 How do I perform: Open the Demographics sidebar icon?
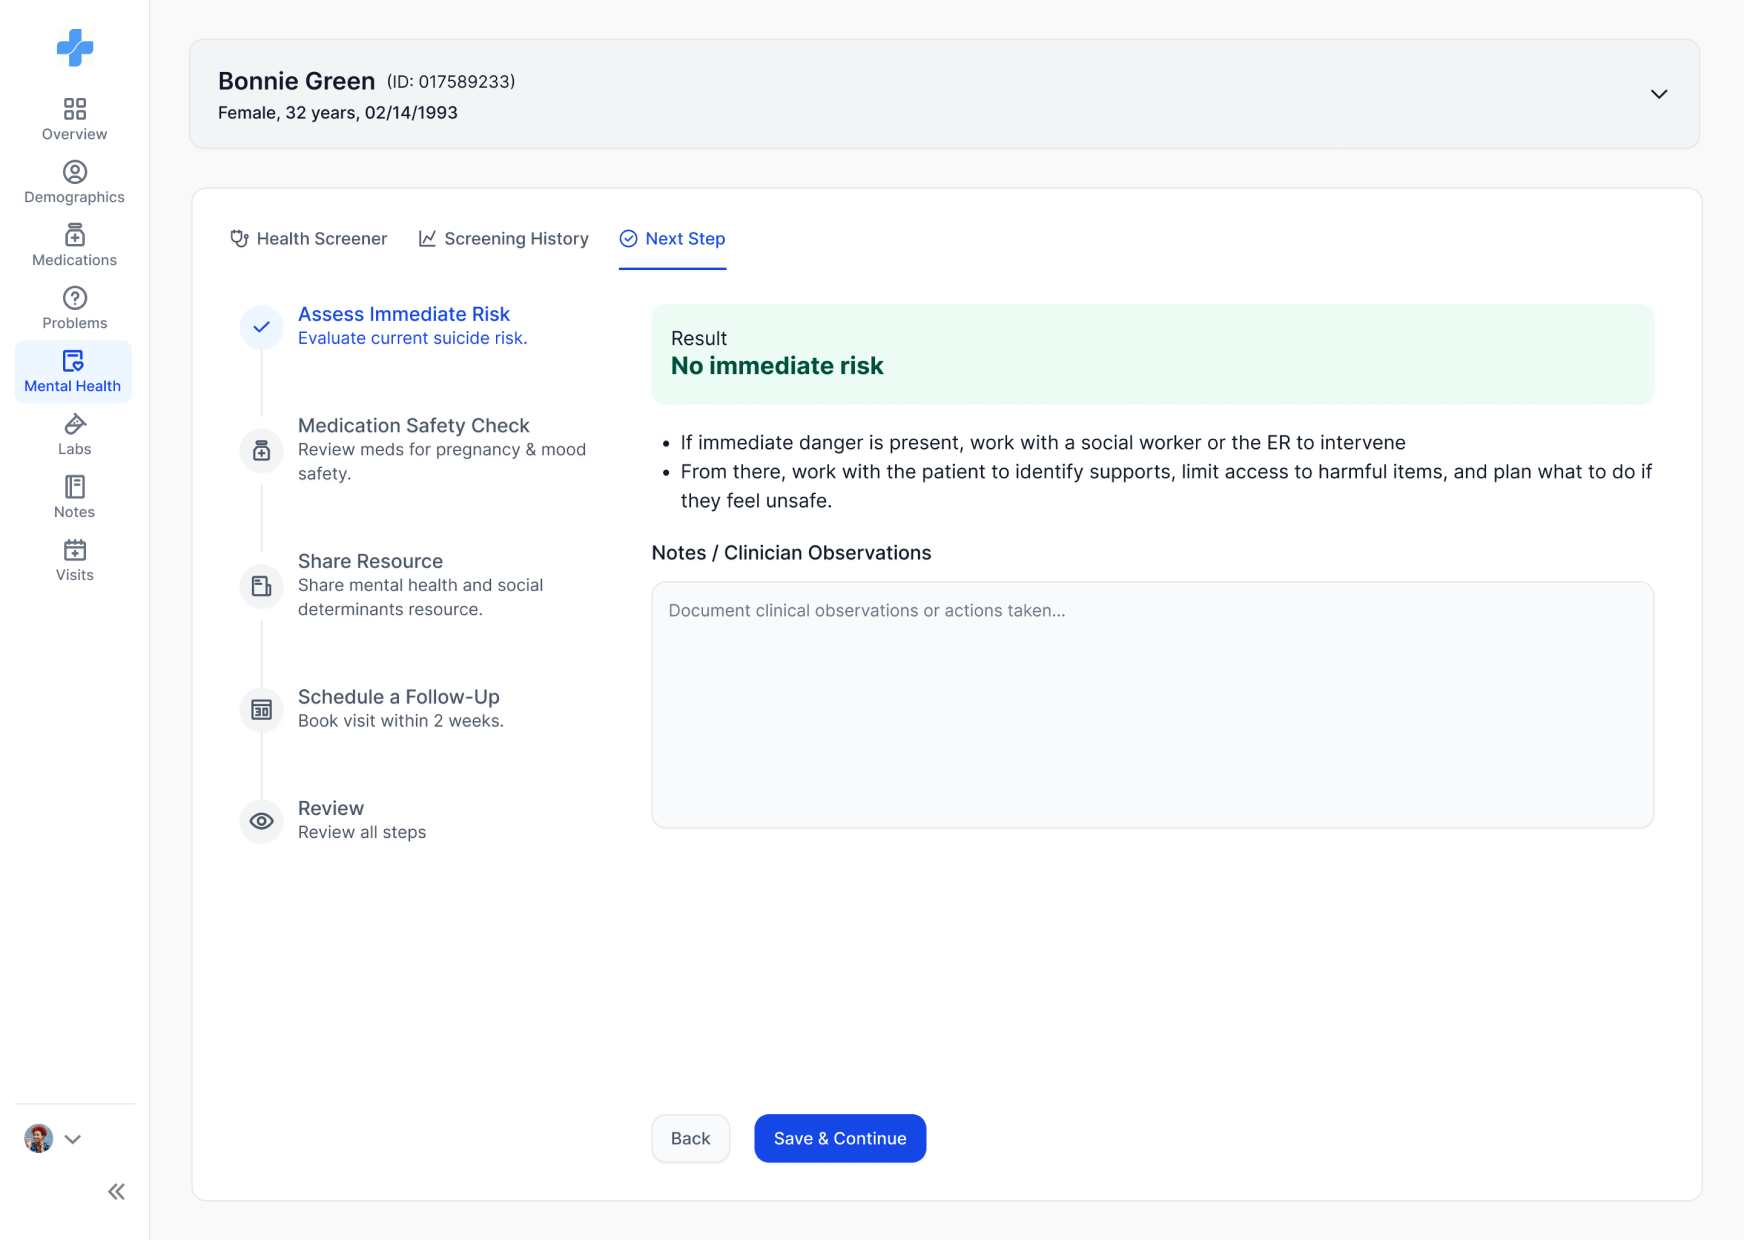(x=74, y=172)
